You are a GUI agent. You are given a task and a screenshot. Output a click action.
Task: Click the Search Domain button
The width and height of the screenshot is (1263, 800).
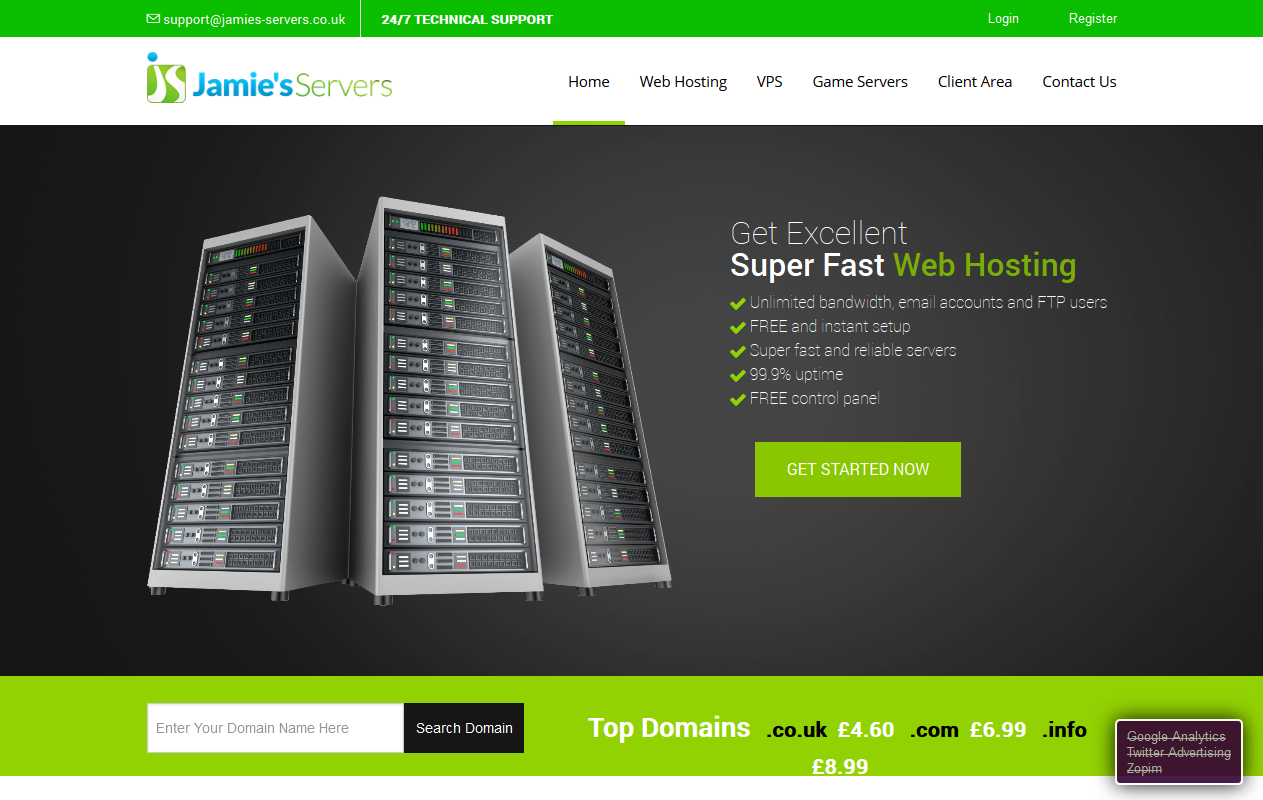pyautogui.click(x=464, y=728)
